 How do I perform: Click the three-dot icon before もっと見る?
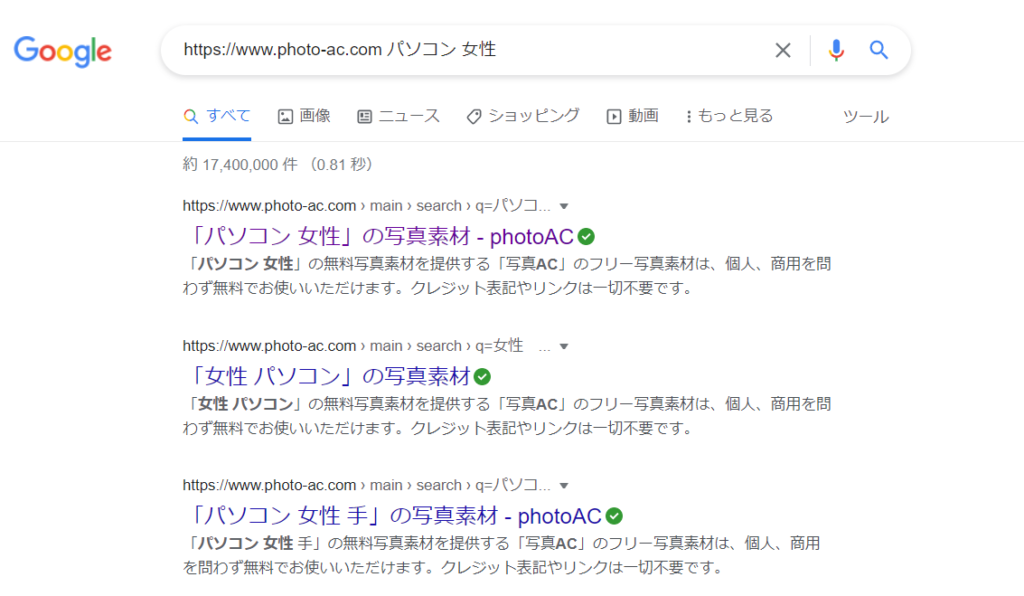[x=688, y=117]
